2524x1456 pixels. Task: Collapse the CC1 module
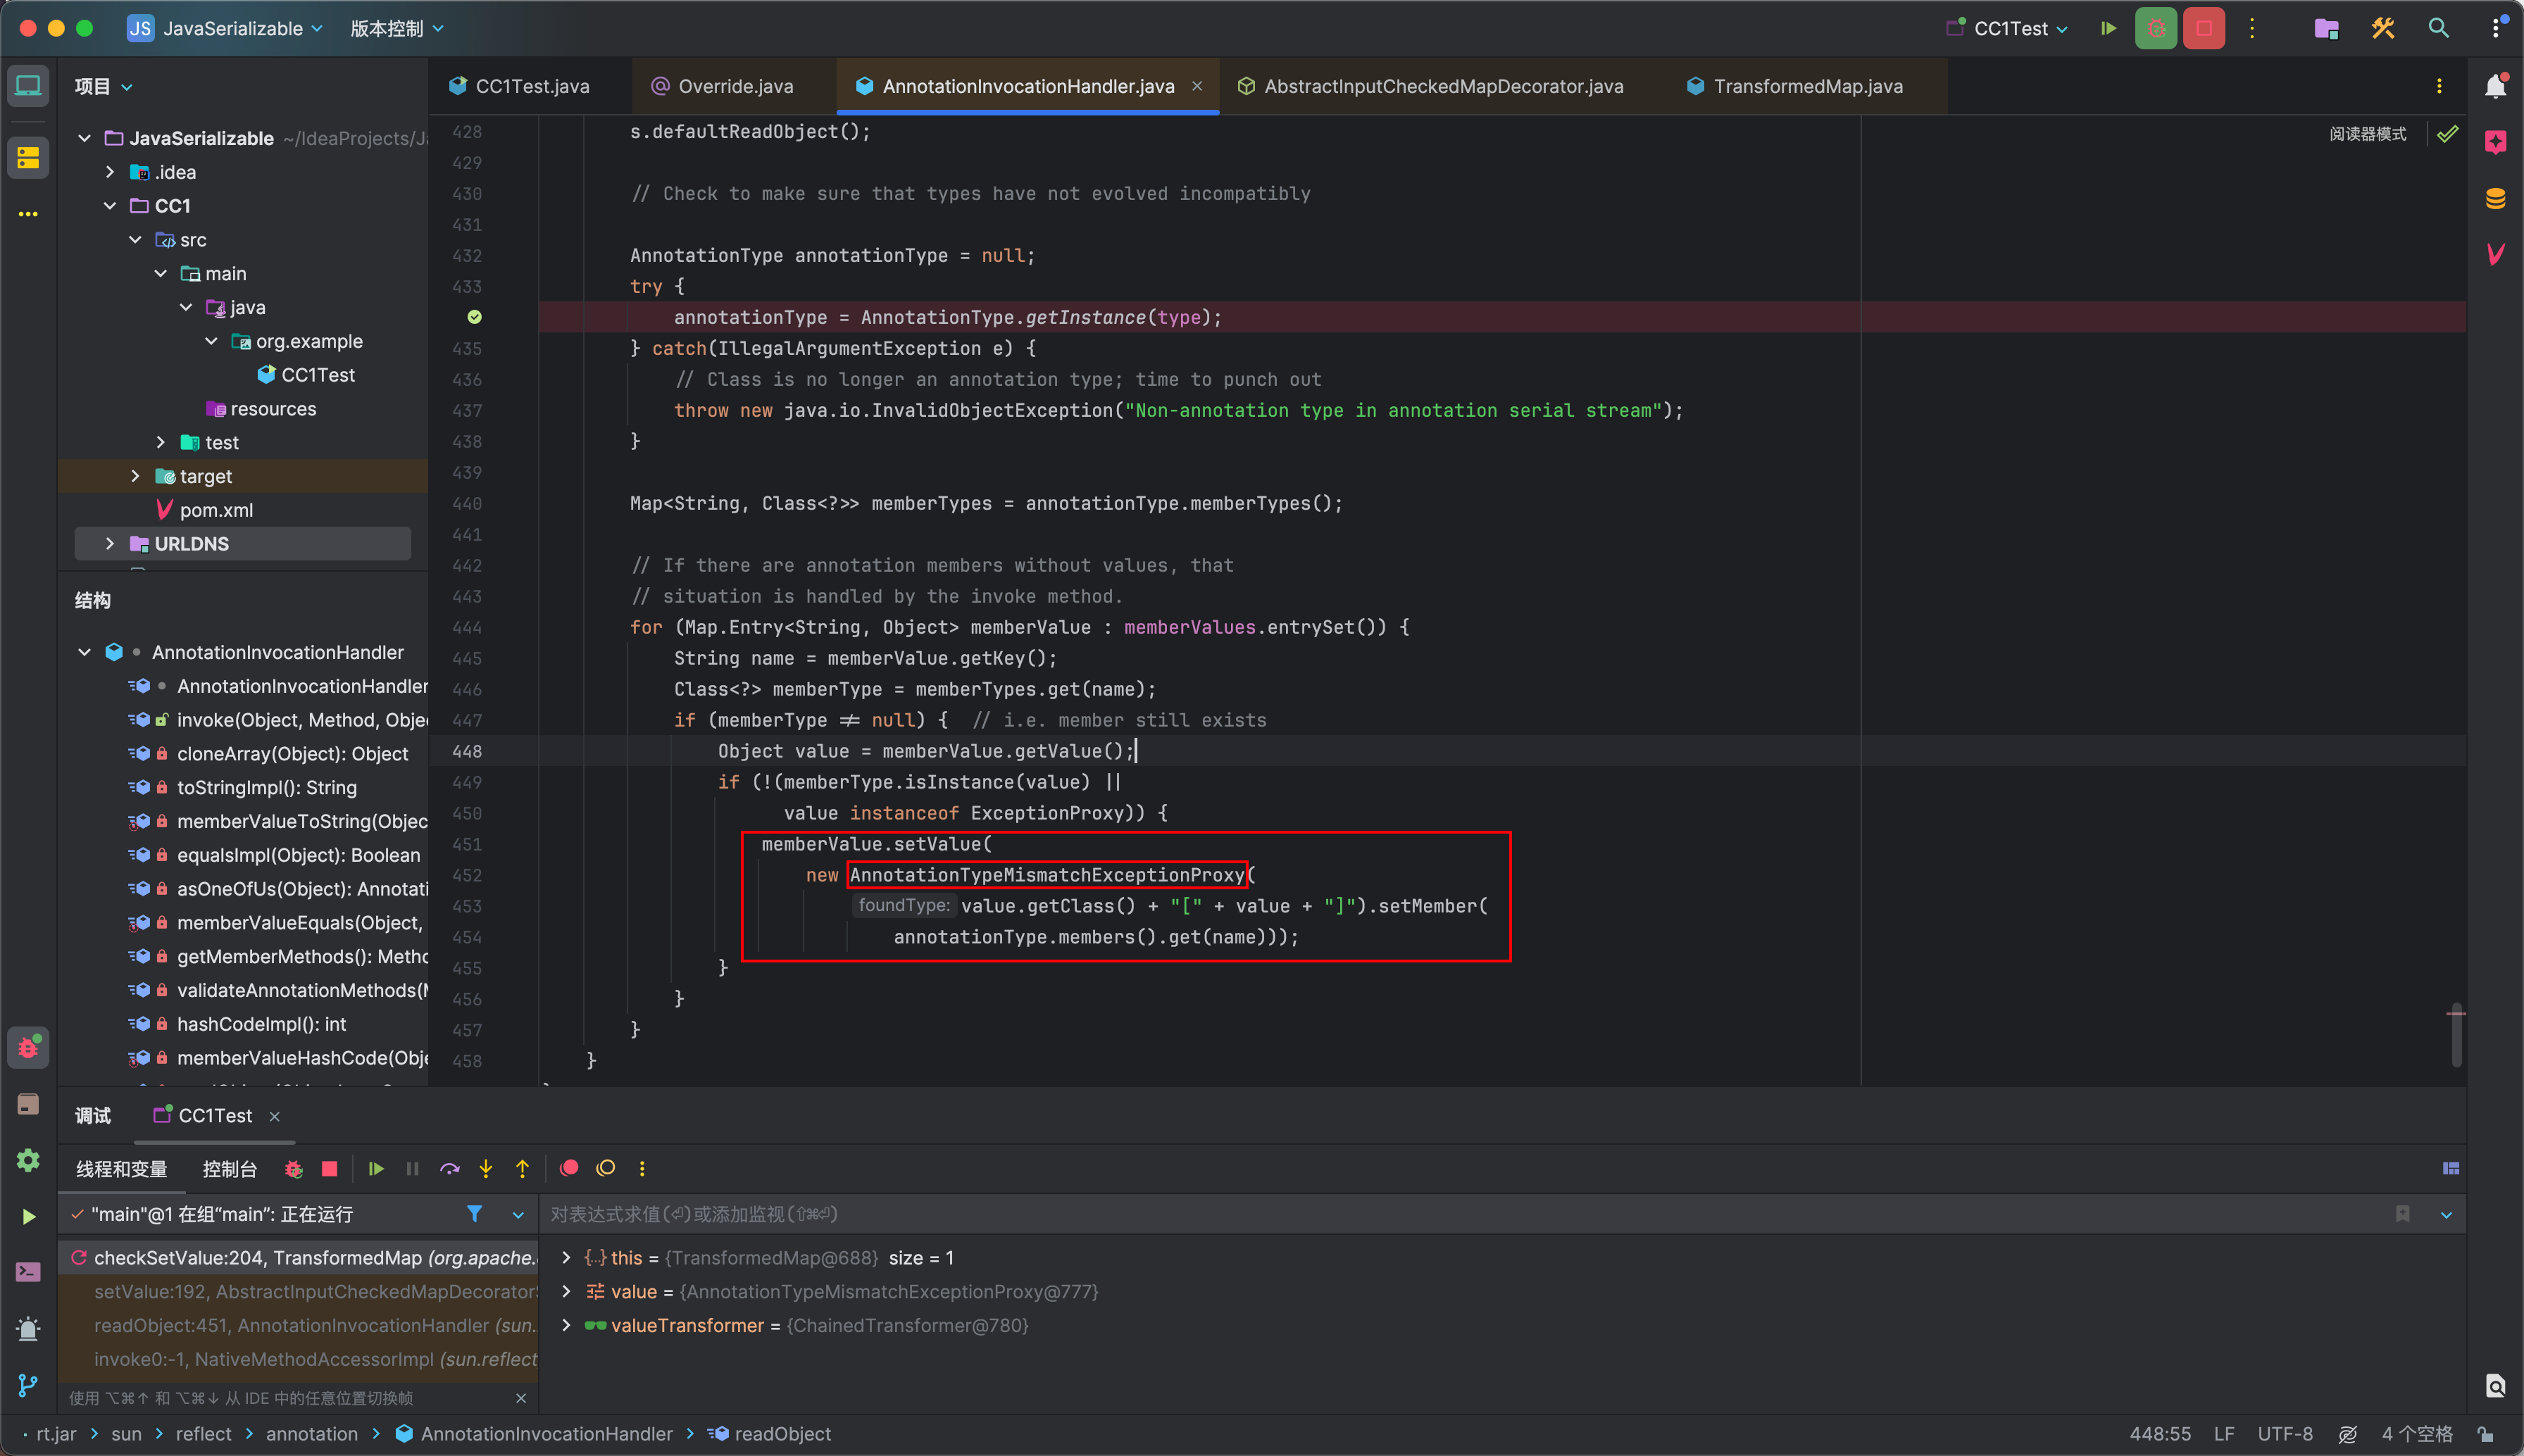(109, 206)
